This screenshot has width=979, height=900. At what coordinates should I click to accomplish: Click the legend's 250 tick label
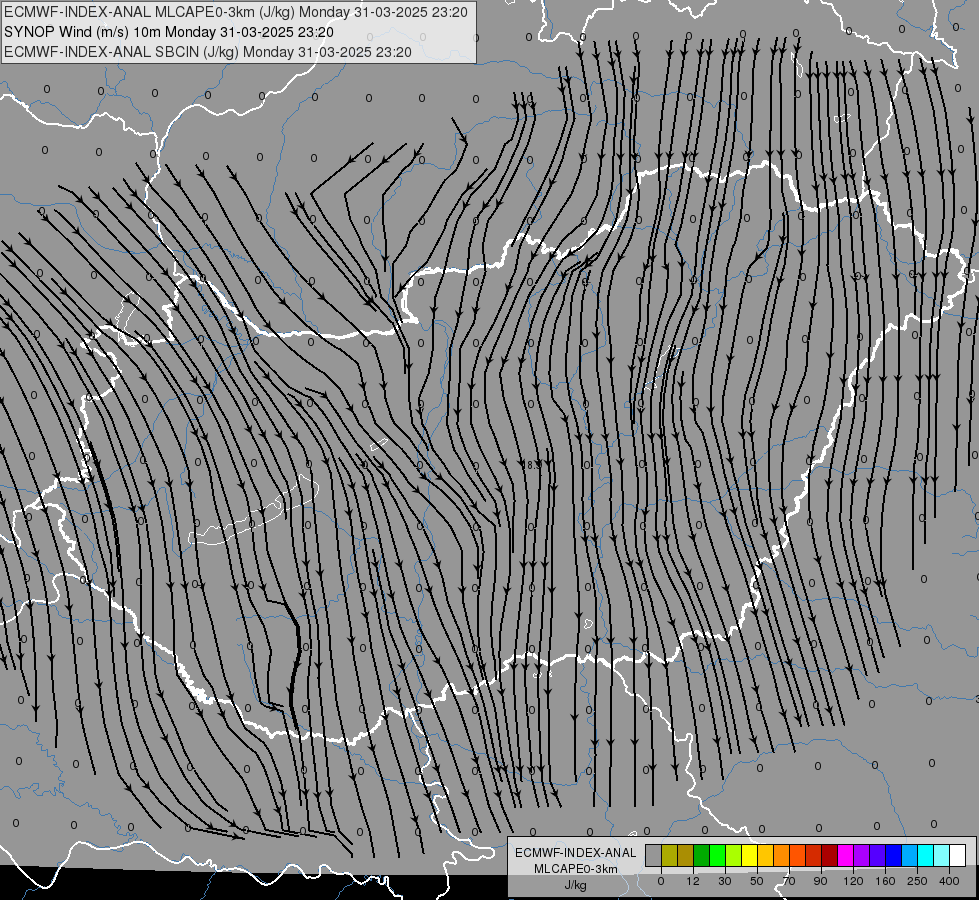pyautogui.click(x=917, y=881)
